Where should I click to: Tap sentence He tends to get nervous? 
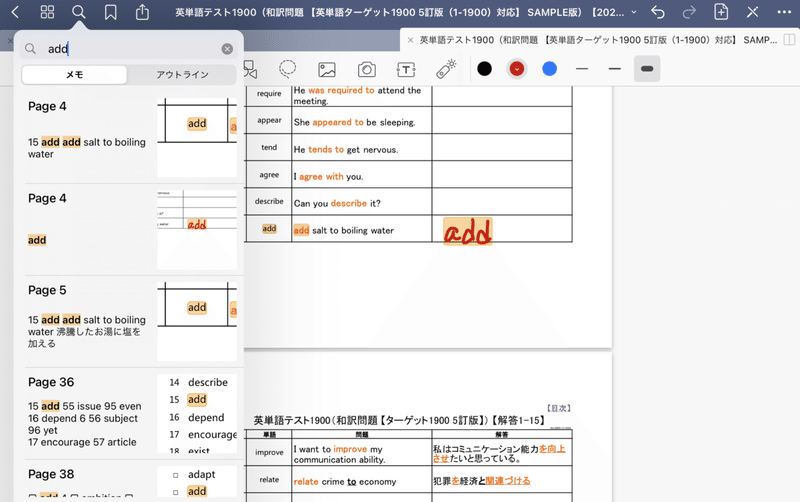(346, 149)
